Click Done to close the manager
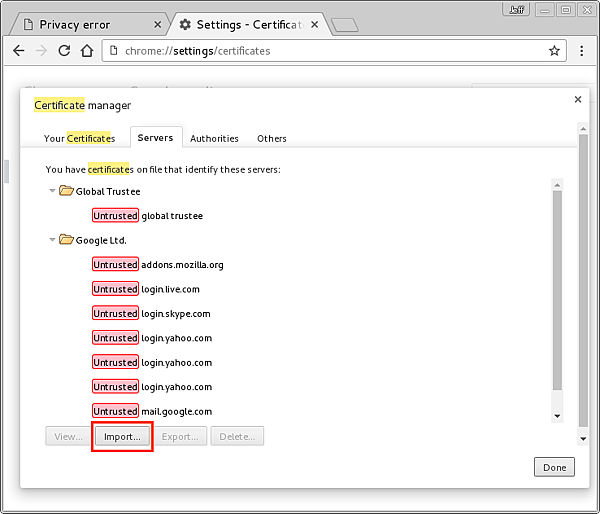The width and height of the screenshot is (600, 514). [x=554, y=467]
